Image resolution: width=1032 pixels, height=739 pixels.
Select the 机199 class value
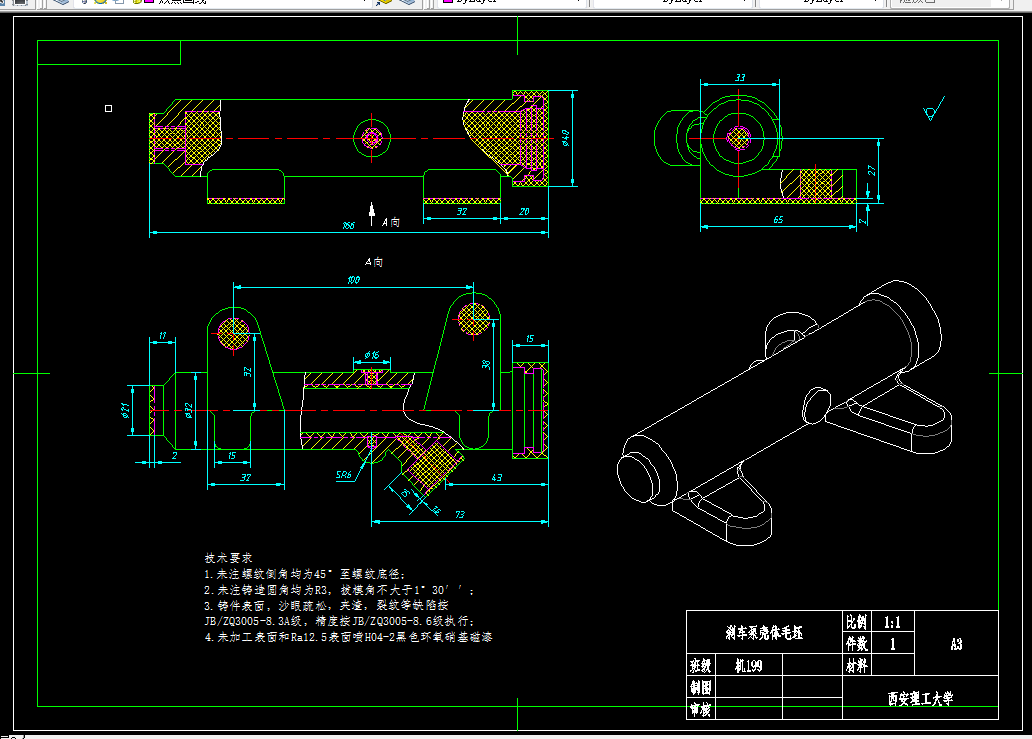click(x=748, y=666)
